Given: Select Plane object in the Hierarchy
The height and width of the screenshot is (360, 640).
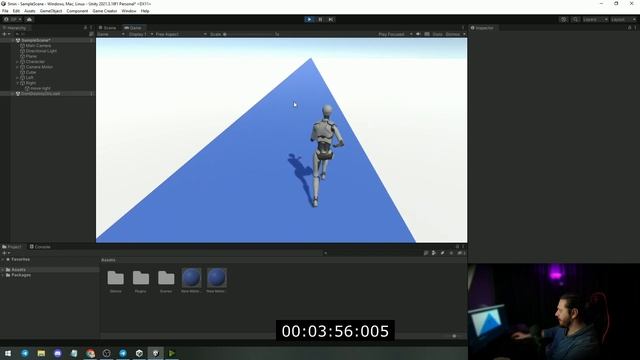Looking at the screenshot, I should click(31, 56).
